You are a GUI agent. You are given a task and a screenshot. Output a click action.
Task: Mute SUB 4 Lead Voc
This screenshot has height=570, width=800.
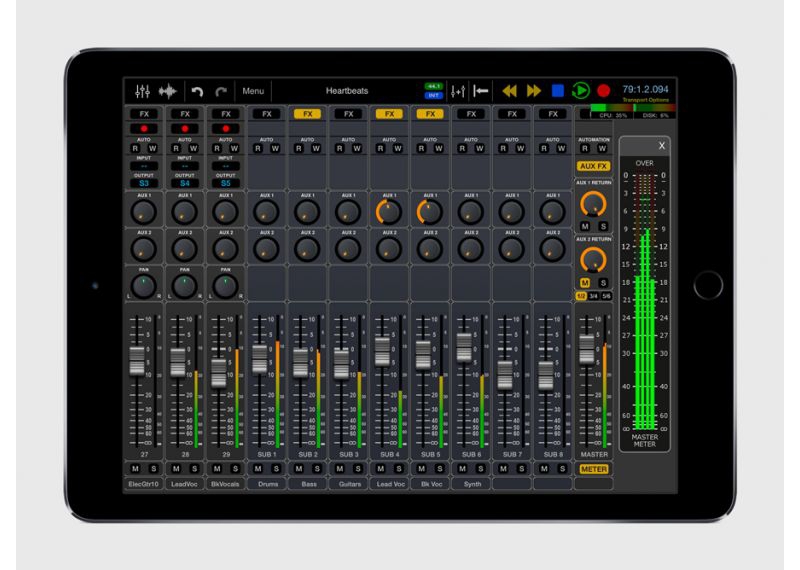380,468
